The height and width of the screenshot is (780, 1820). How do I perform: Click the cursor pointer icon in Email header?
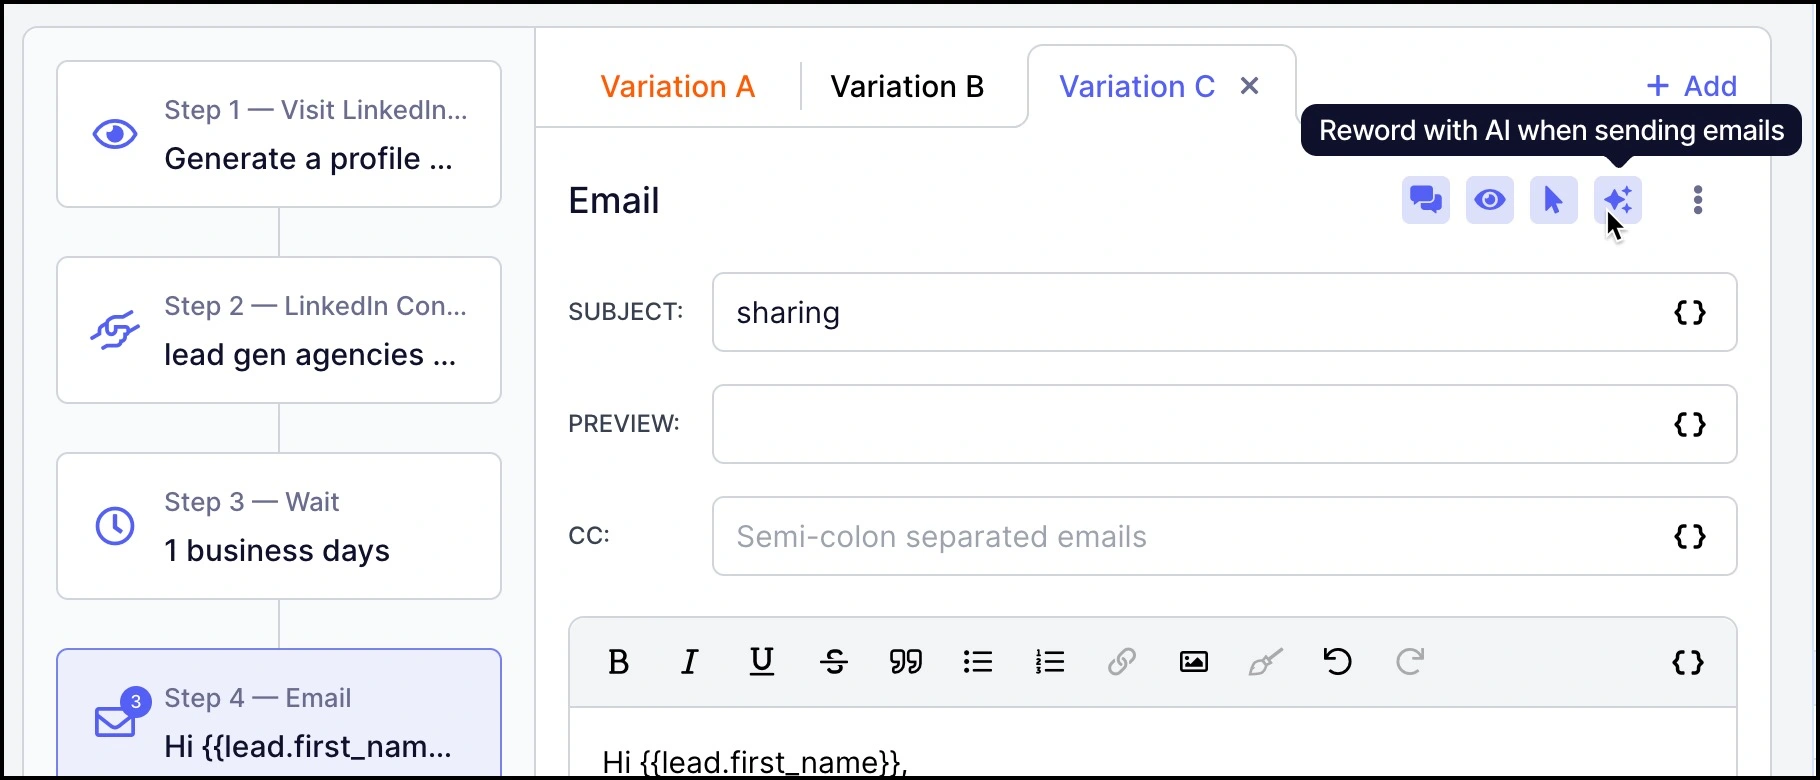click(1553, 200)
